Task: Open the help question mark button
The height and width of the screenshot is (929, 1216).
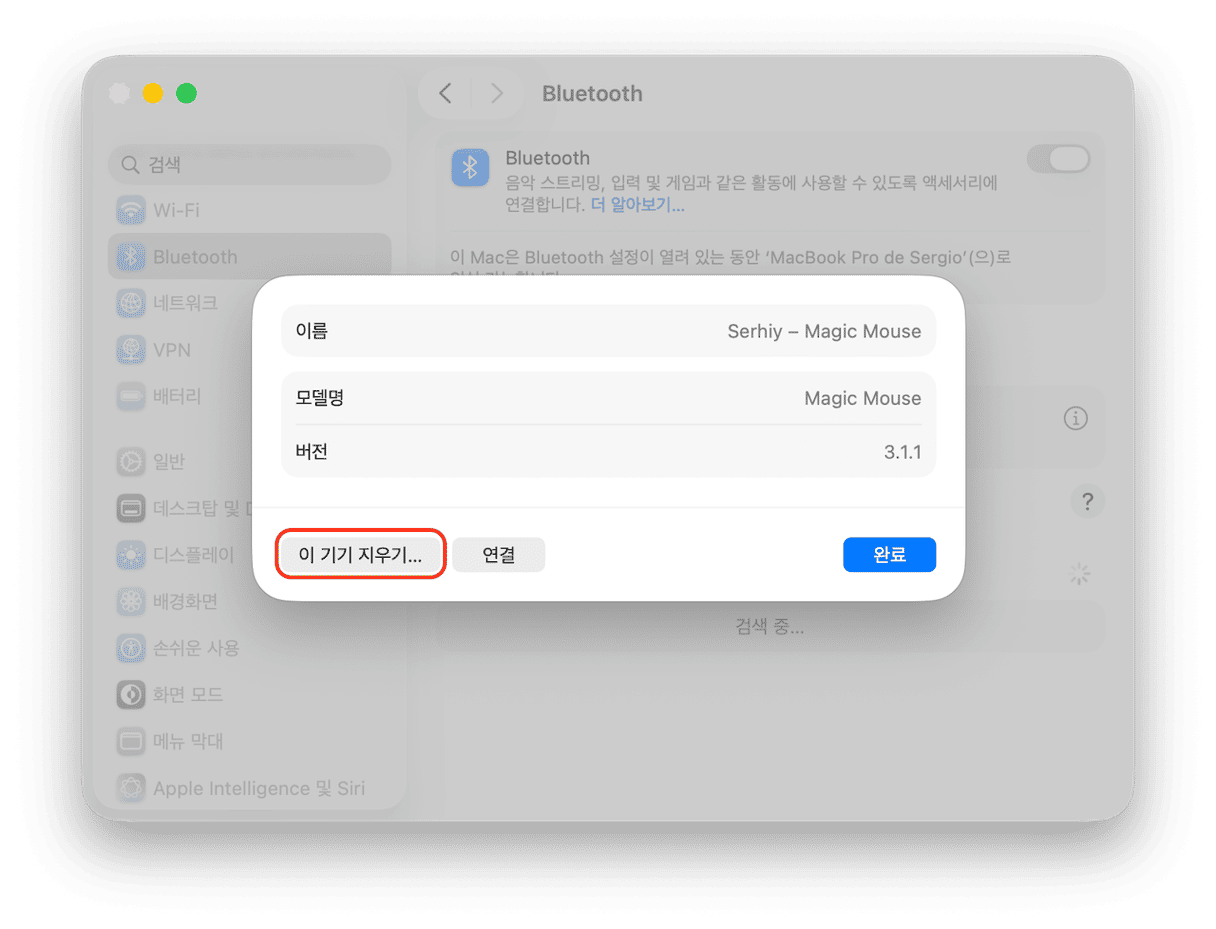Action: [x=1087, y=501]
